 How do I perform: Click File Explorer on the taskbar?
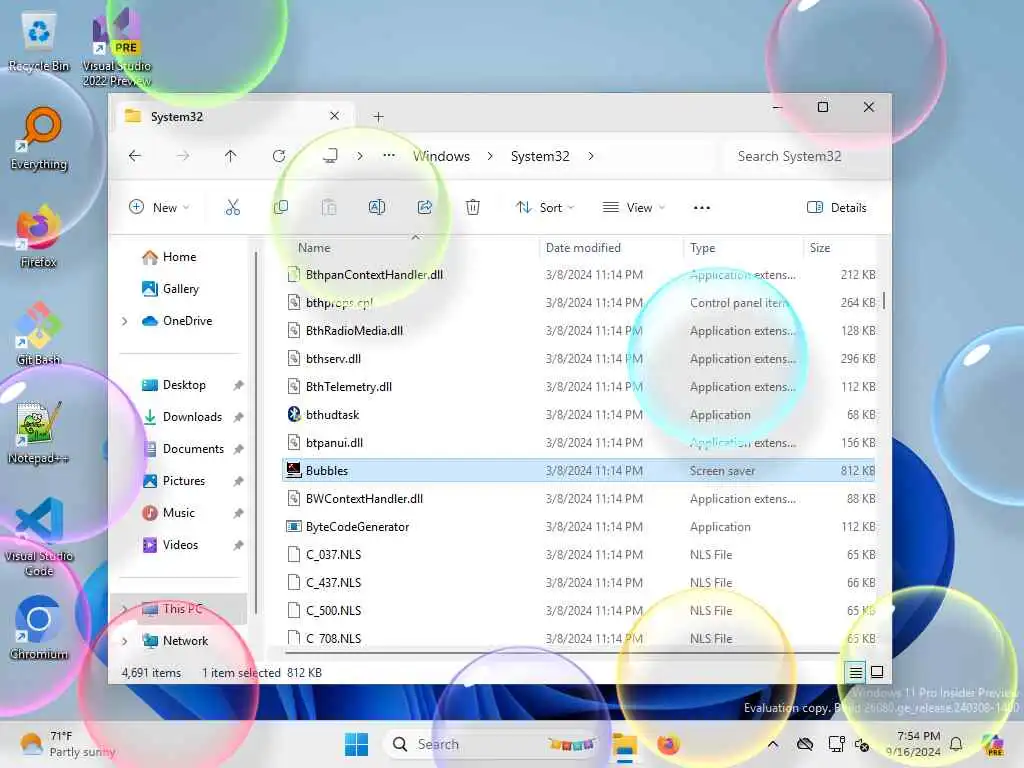pyautogui.click(x=624, y=744)
